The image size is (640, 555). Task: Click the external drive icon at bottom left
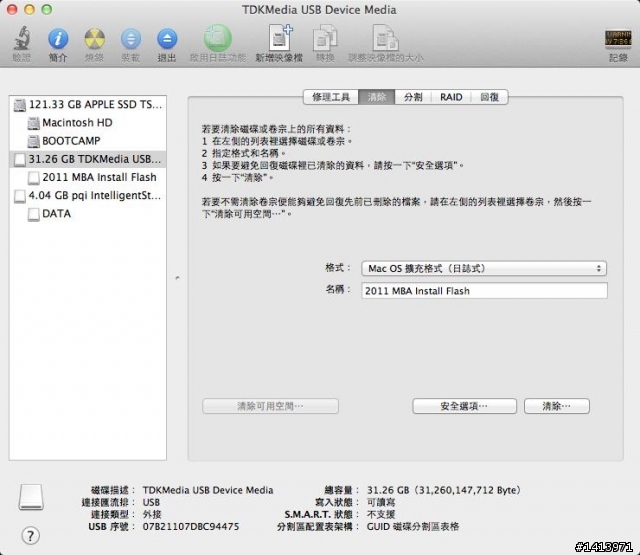tap(31, 497)
